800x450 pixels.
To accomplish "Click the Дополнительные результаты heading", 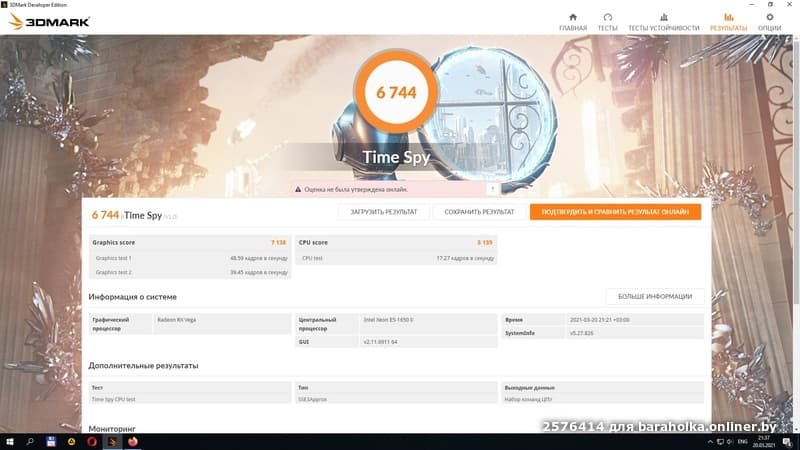I will pos(143,366).
